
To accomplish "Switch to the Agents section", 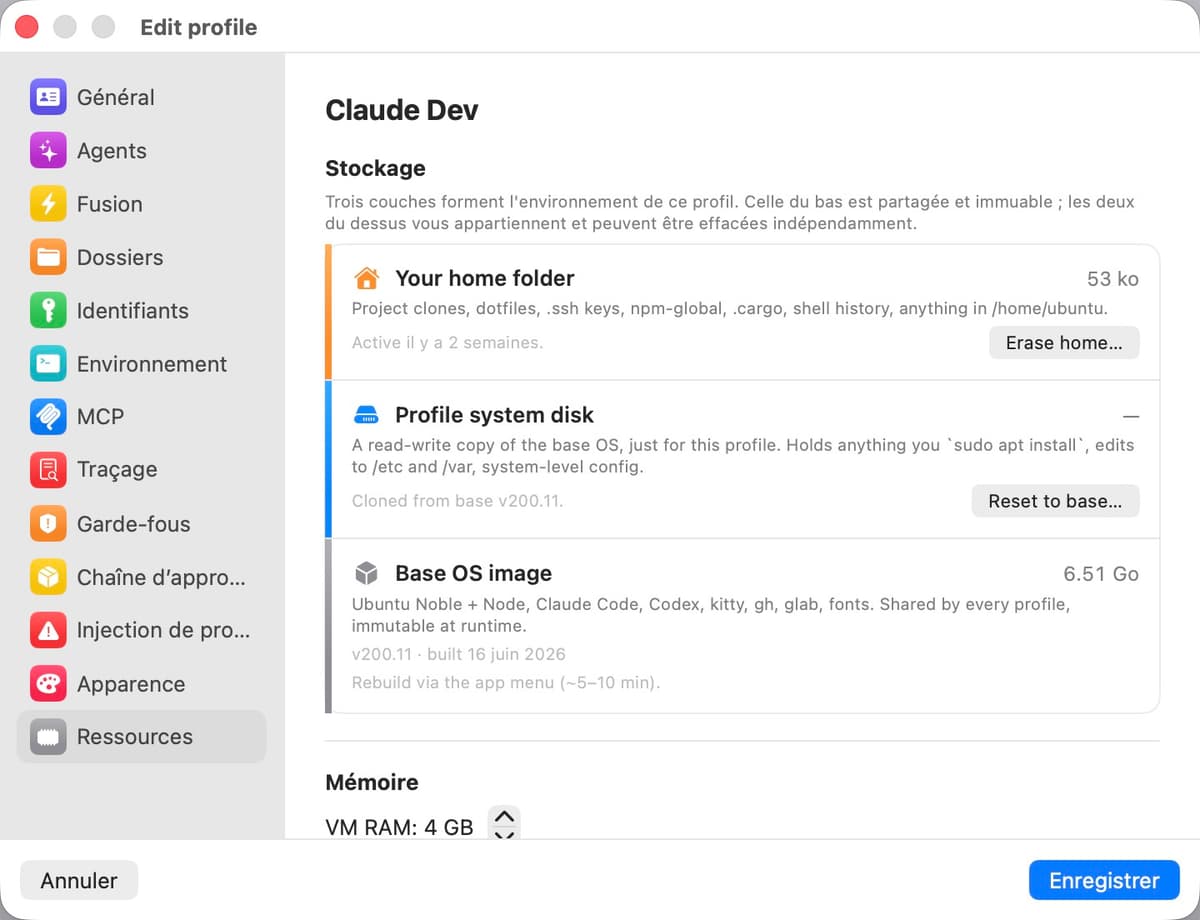I will [141, 151].
